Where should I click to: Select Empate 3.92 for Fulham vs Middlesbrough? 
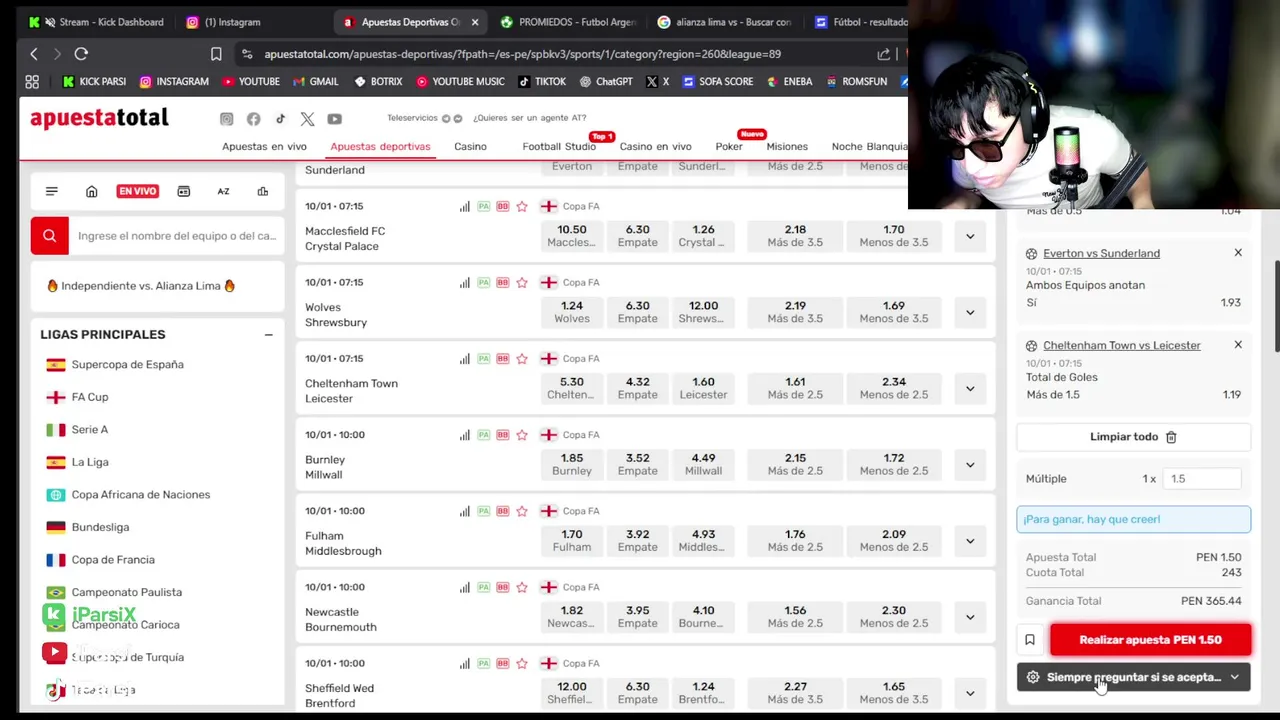pos(638,540)
